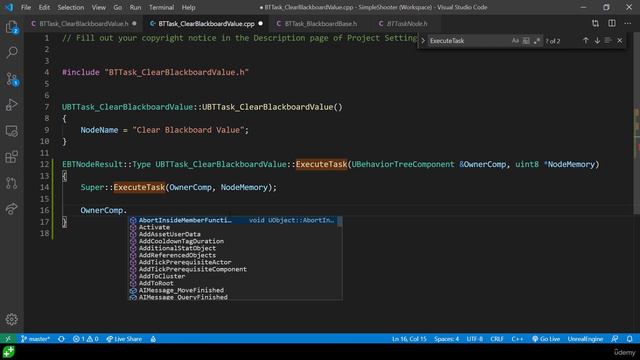Select AddToRoot suggestion
This screenshot has height=360, width=640.
233,283
